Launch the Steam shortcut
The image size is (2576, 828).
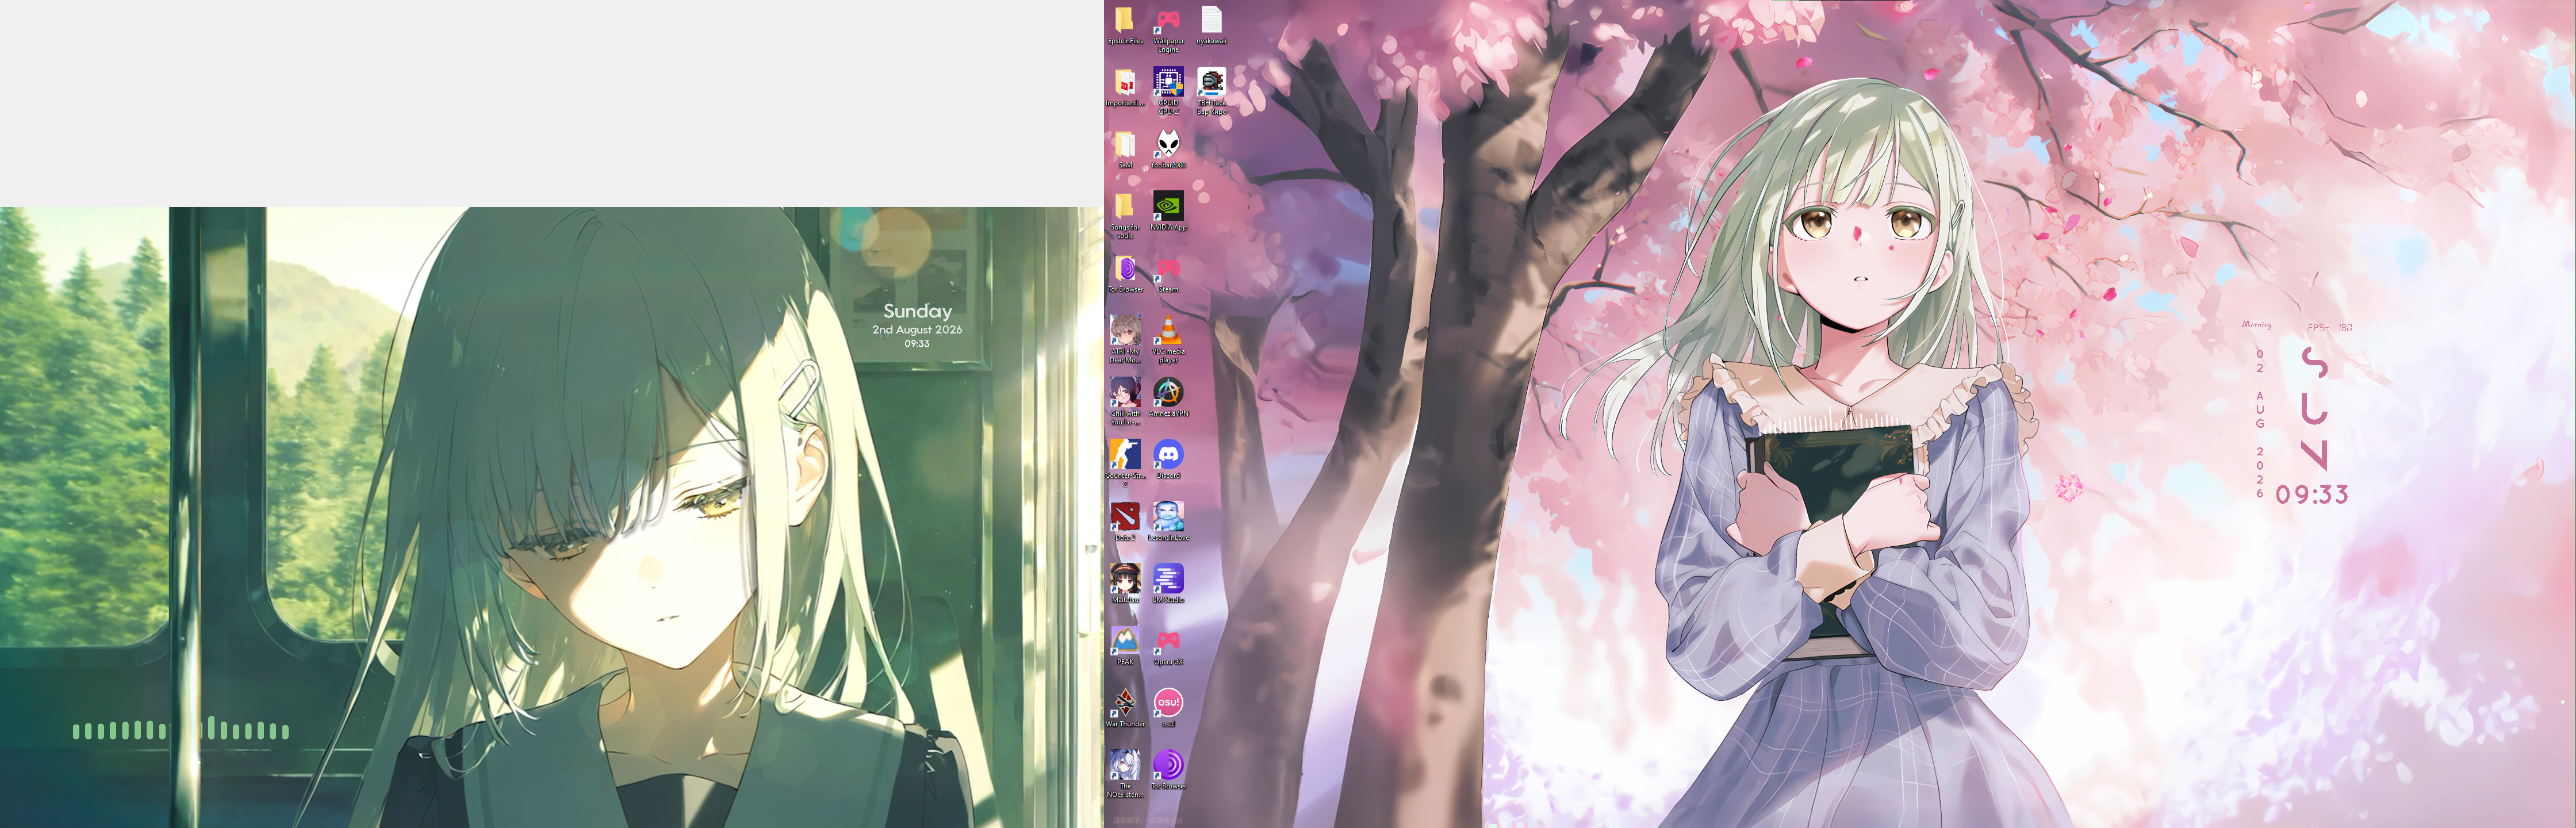(x=1168, y=273)
